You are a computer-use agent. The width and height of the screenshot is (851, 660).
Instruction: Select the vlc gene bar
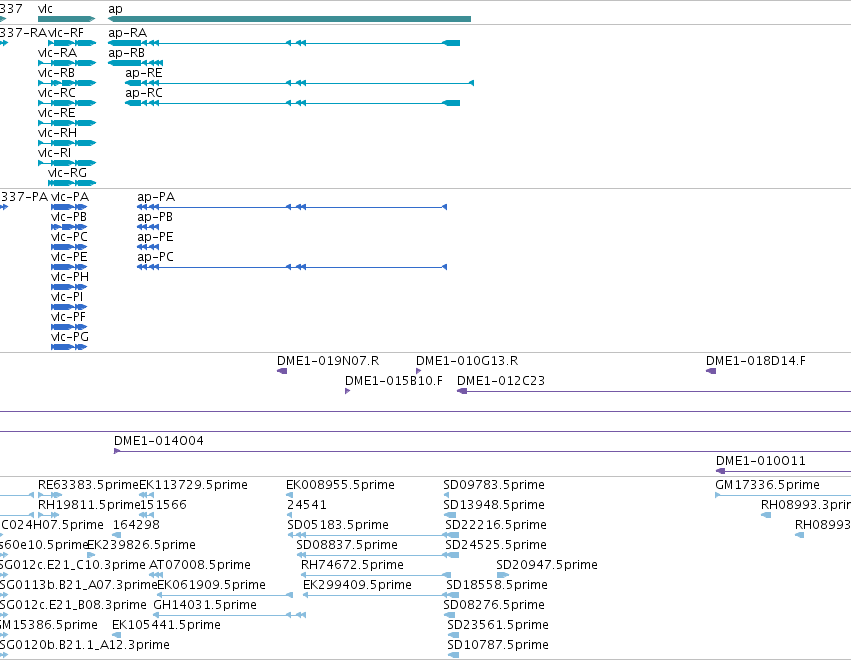pos(66,19)
